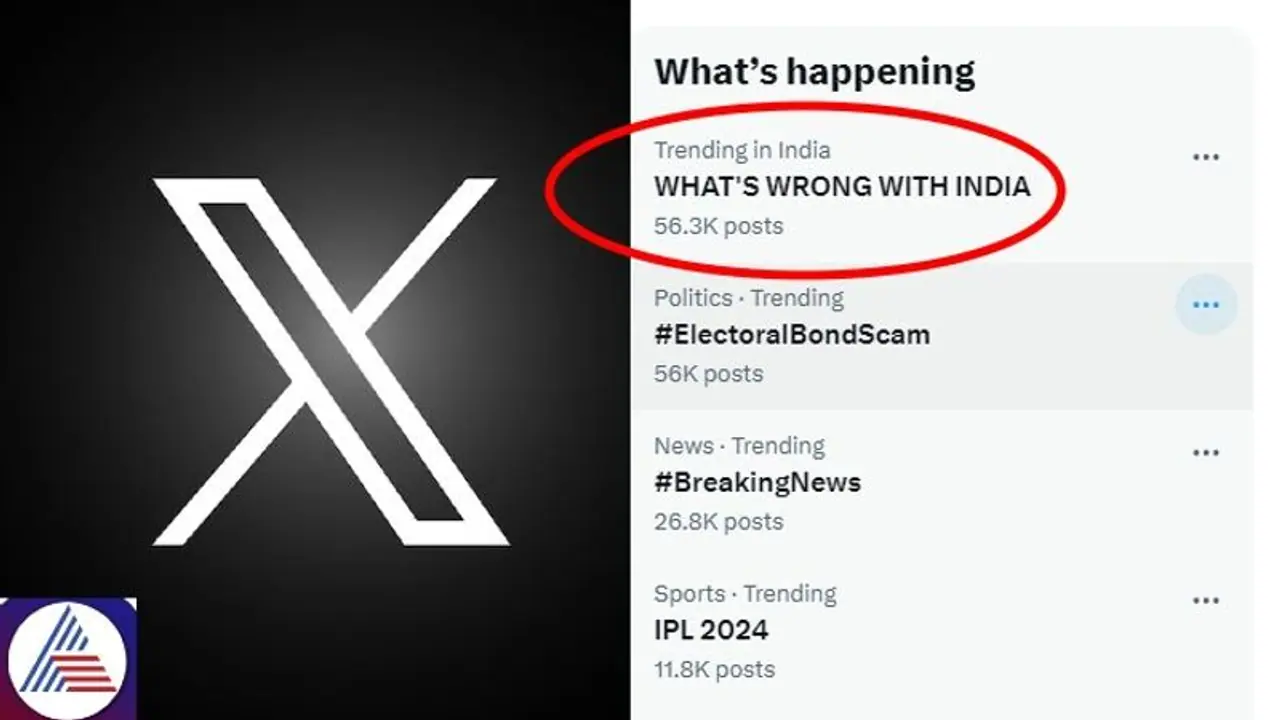Select the highlighted #ElectoralBondScam trend row

pos(900,335)
